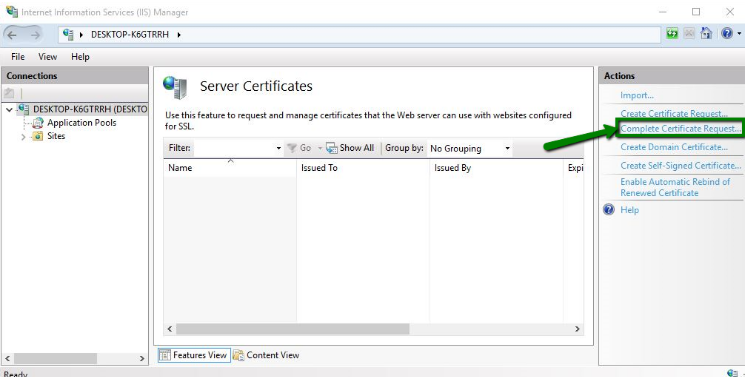Click Show All button
This screenshot has height=377, width=745.
point(350,148)
